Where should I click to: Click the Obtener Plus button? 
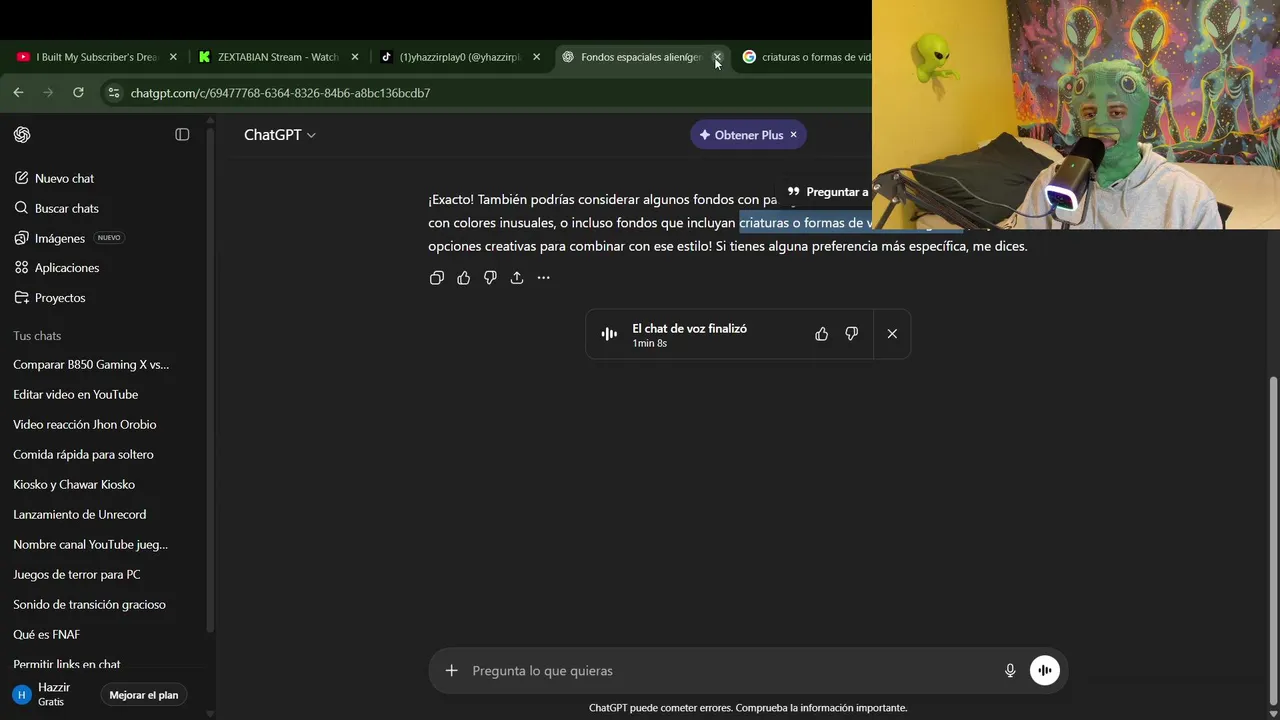point(741,135)
